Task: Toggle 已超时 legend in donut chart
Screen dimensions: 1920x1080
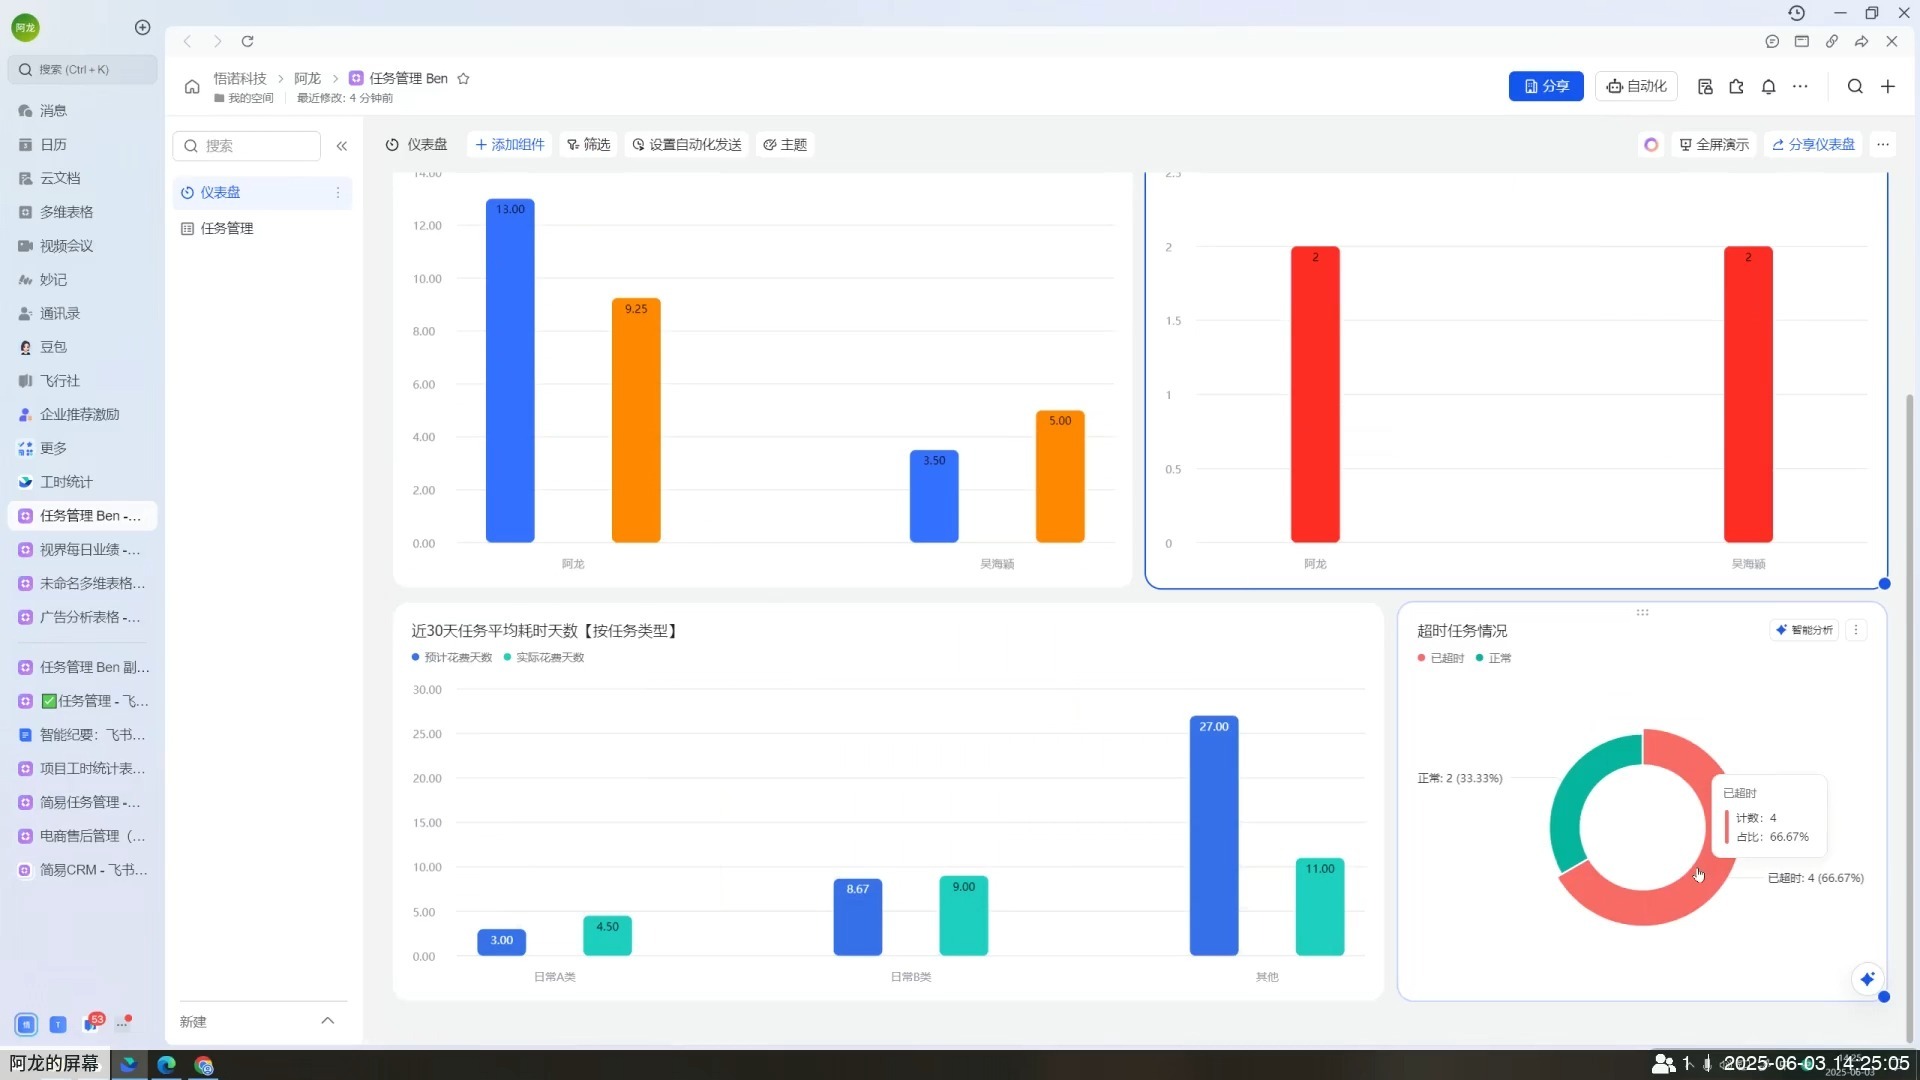Action: [1441, 658]
